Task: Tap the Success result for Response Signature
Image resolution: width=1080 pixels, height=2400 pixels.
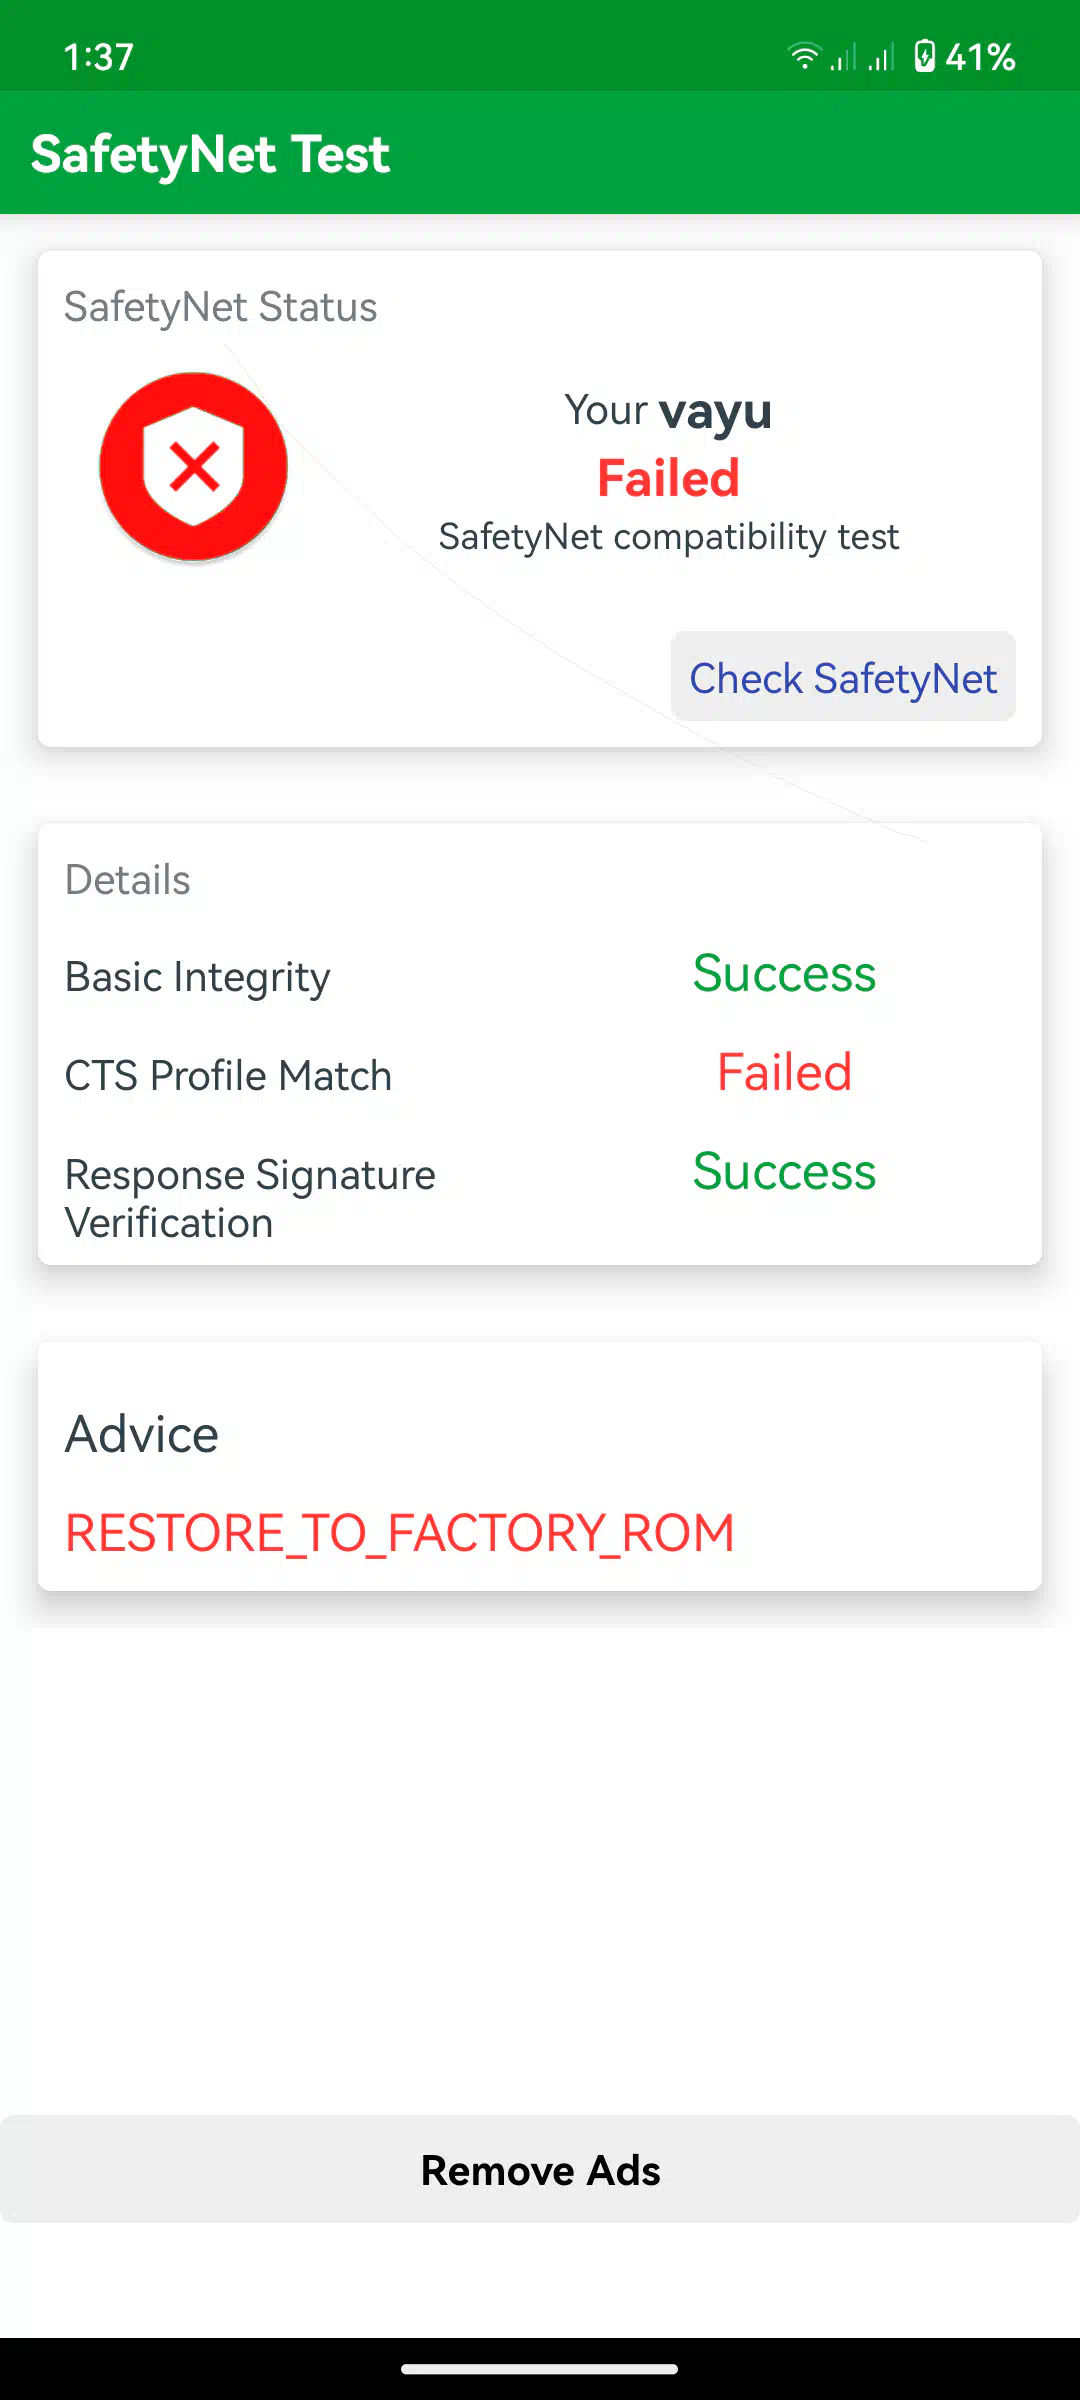Action: click(x=784, y=1171)
